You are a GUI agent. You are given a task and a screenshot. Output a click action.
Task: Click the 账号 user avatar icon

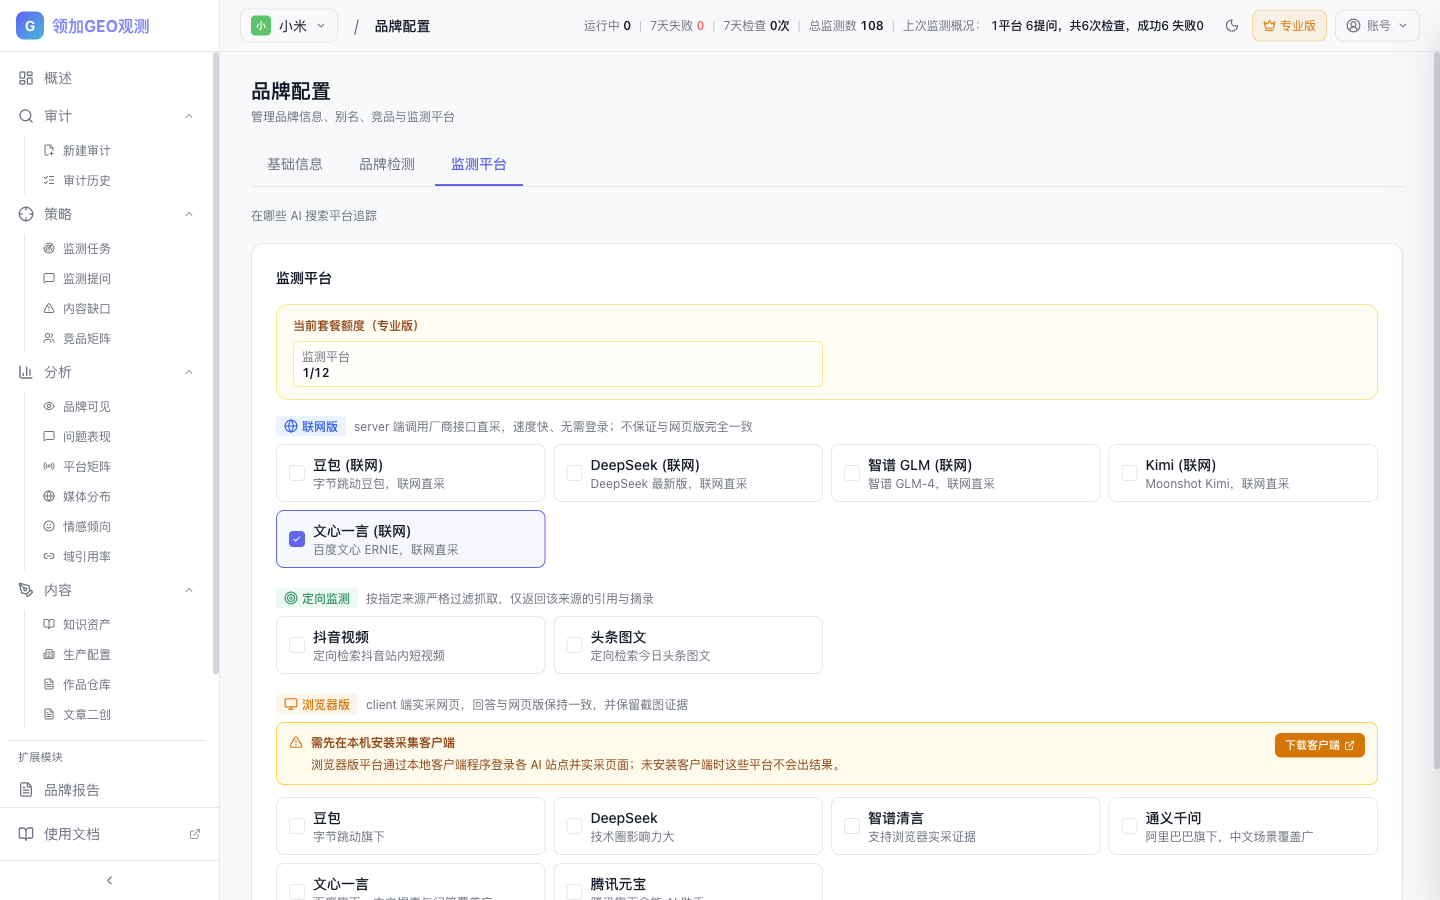pos(1354,26)
